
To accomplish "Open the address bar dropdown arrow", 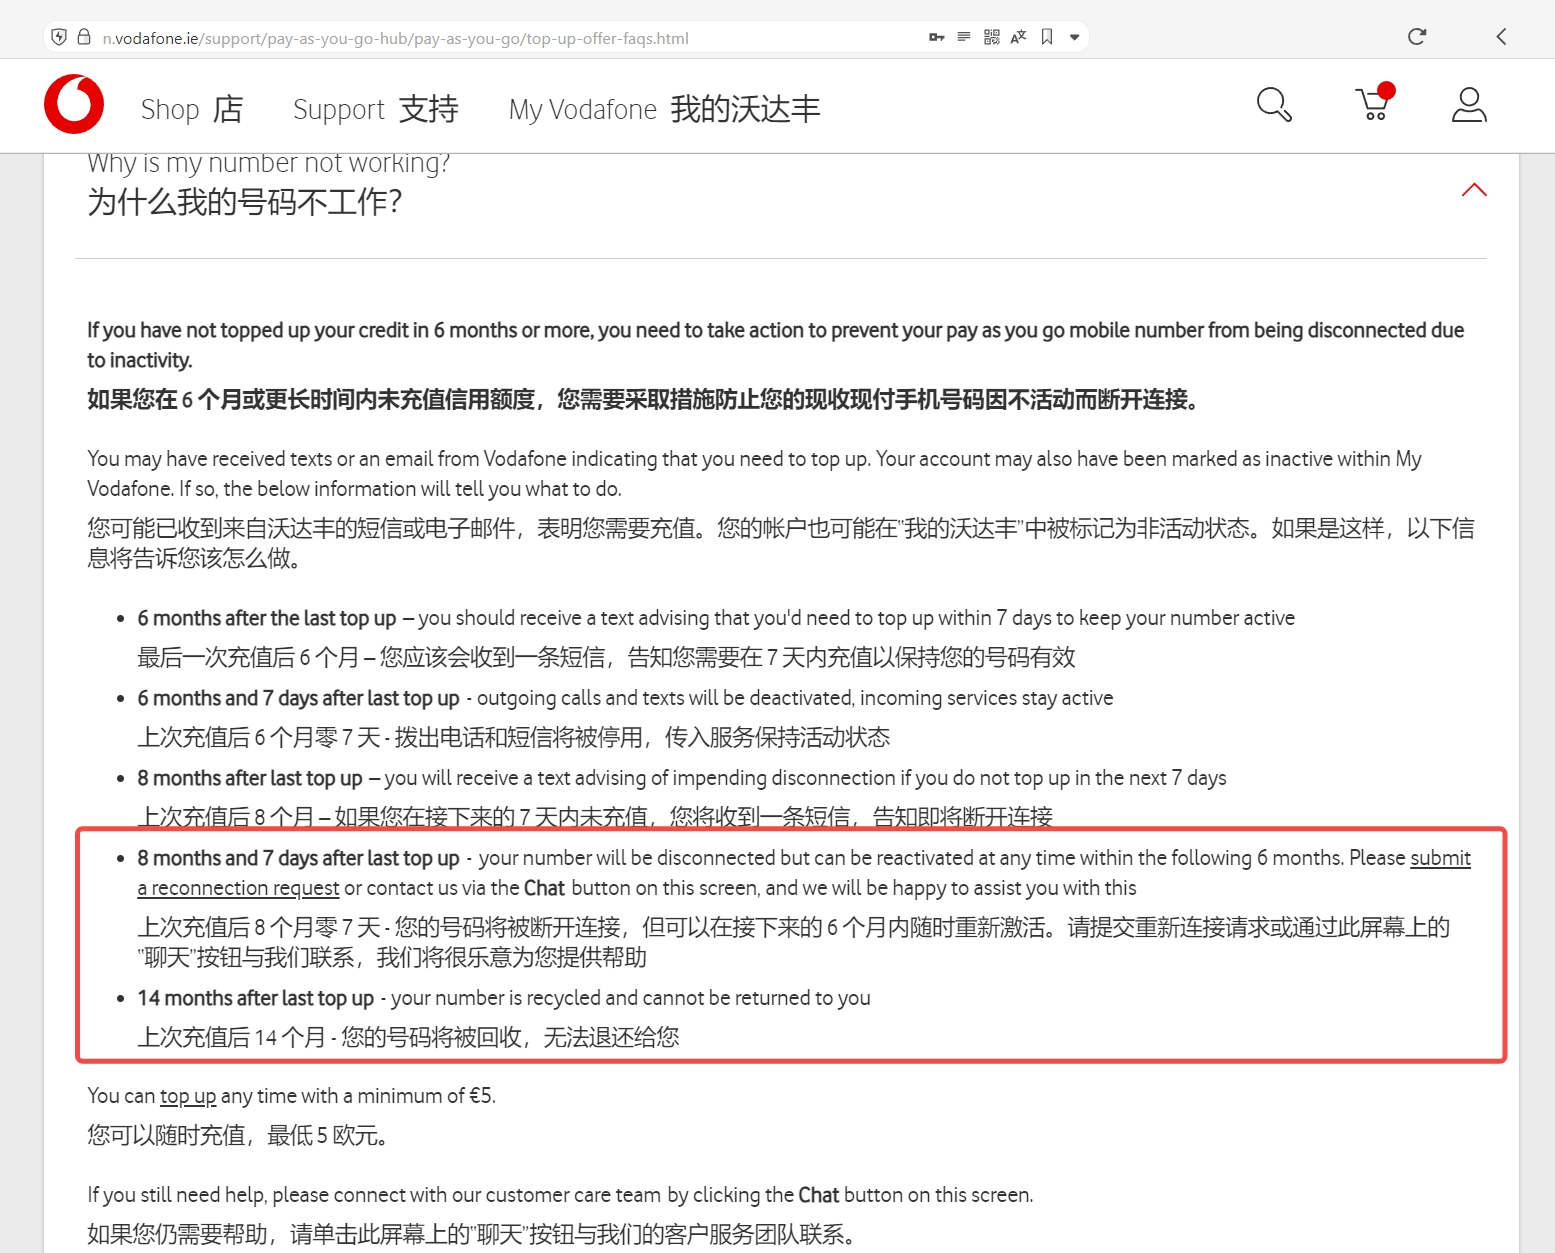I will (x=1075, y=38).
